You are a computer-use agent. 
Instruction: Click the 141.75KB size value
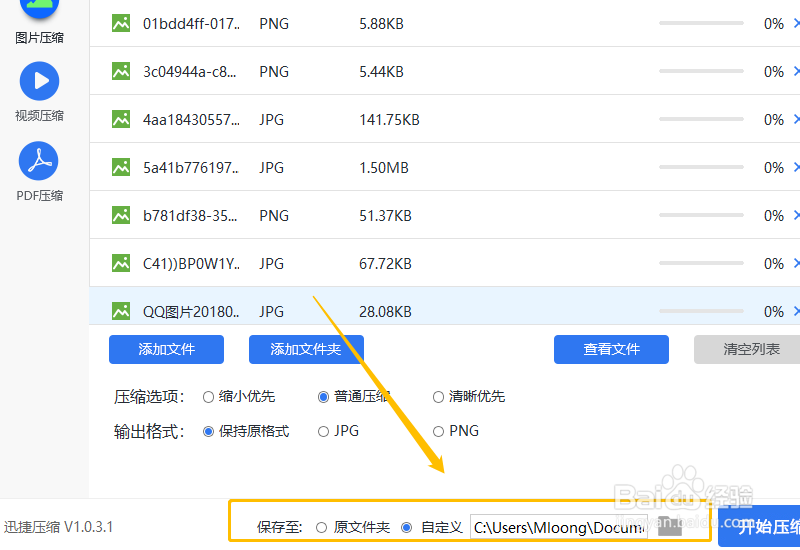point(389,120)
